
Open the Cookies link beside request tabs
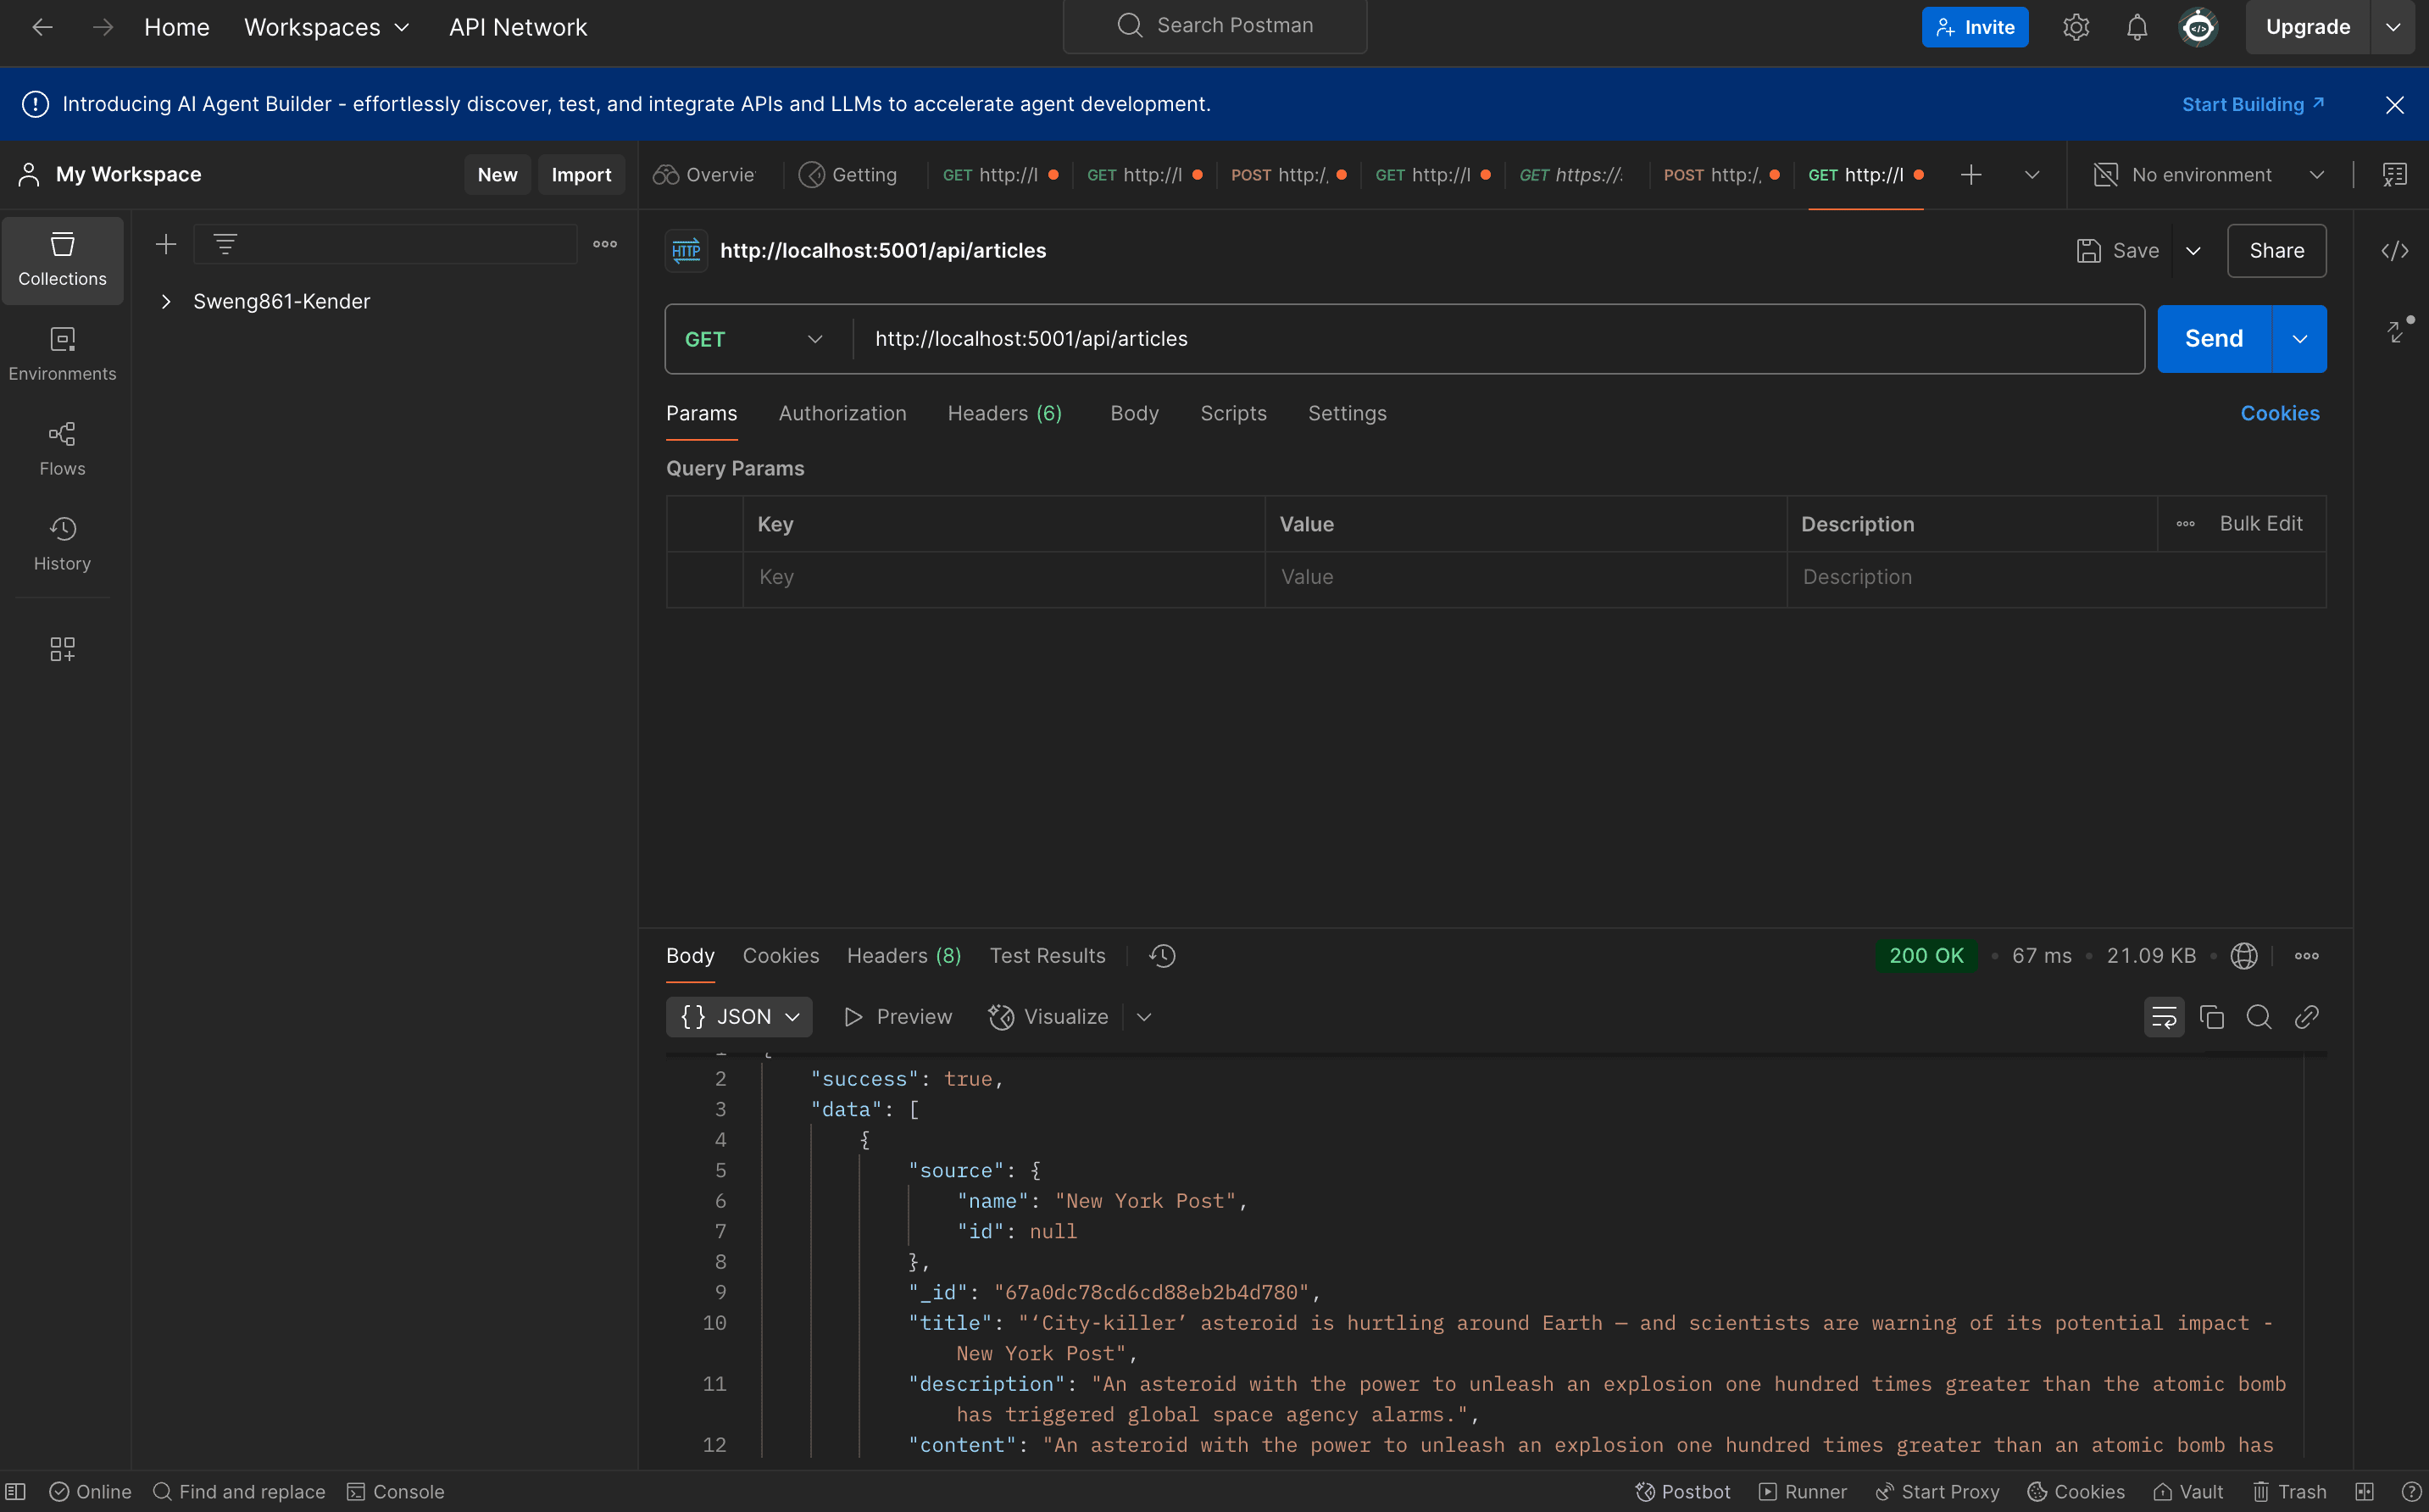pos(2279,413)
